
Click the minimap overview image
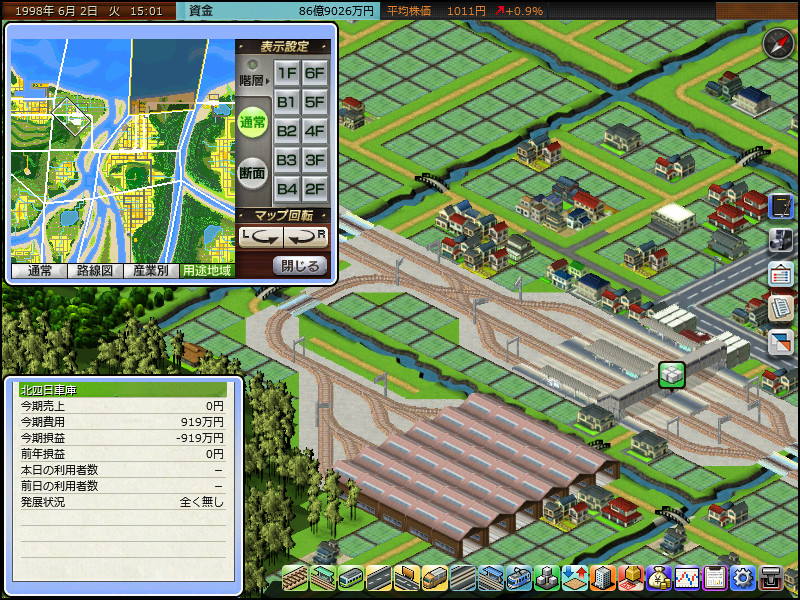point(123,151)
